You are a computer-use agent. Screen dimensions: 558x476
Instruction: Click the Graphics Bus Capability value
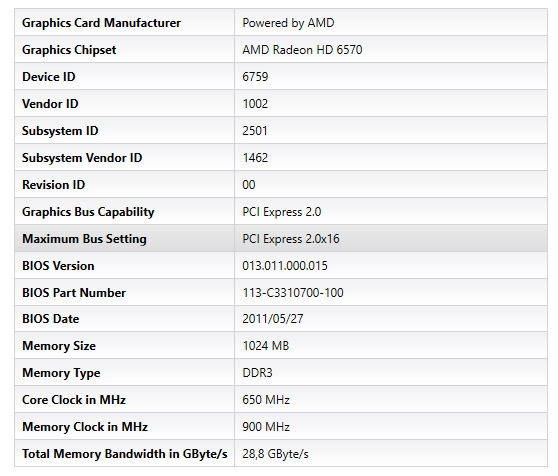coord(282,212)
